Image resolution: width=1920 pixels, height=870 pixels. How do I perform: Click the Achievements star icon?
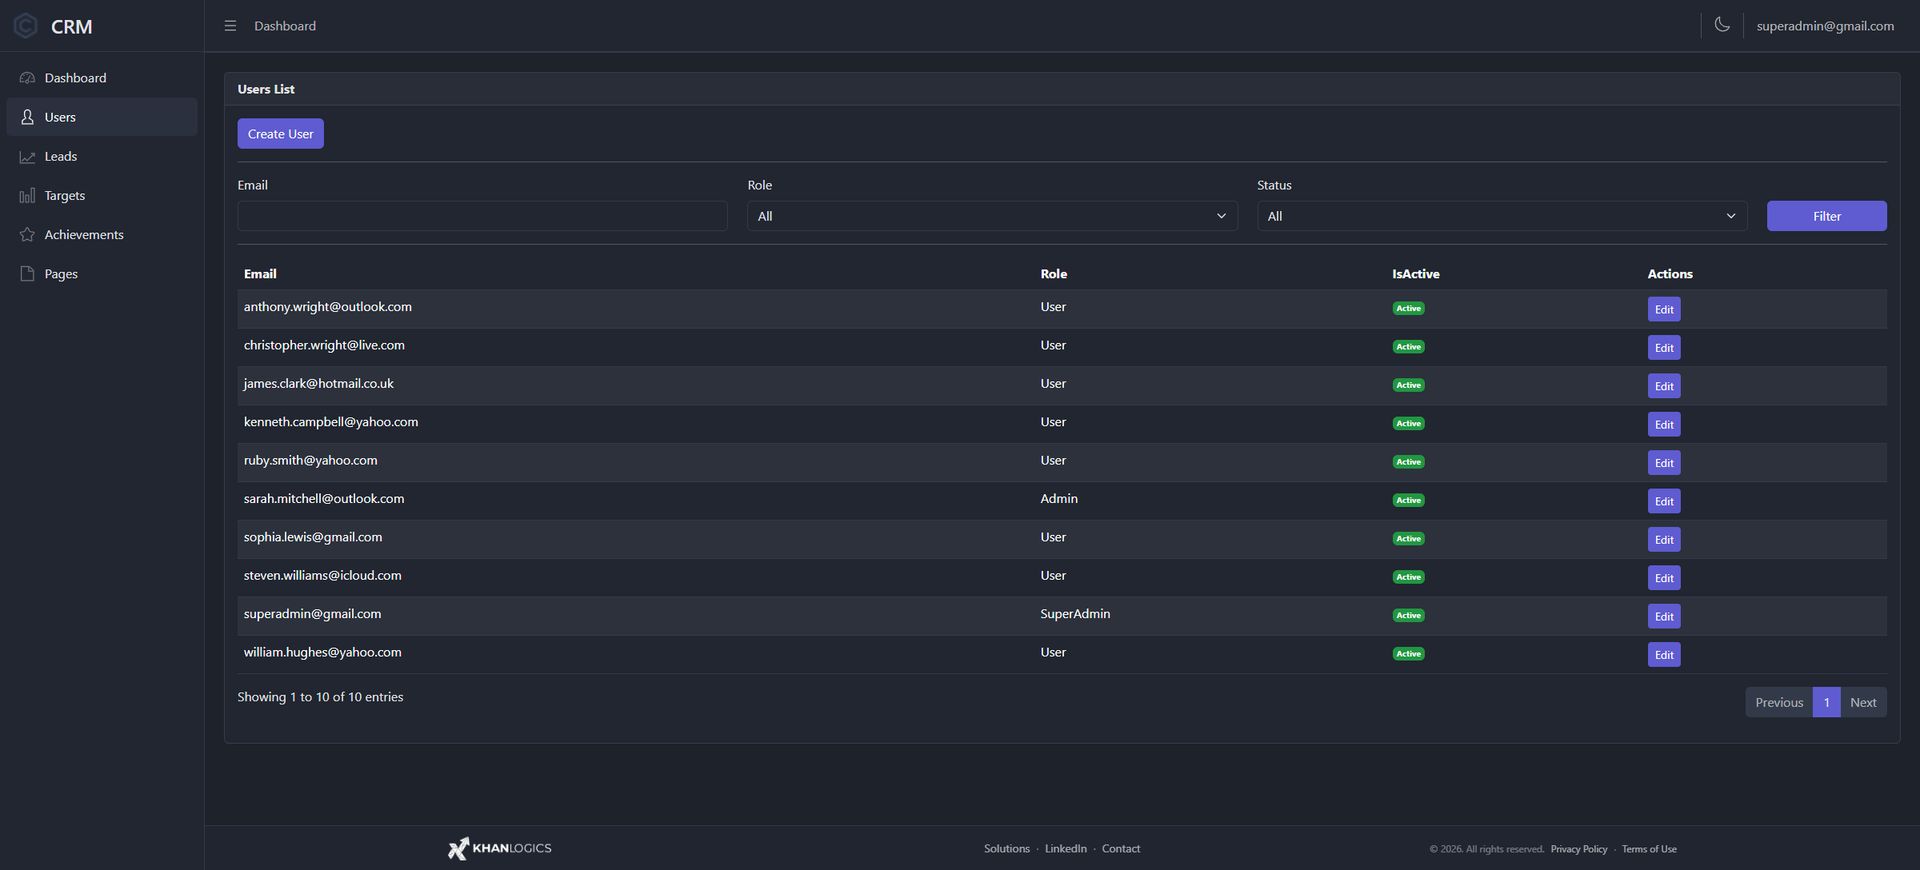(x=27, y=235)
